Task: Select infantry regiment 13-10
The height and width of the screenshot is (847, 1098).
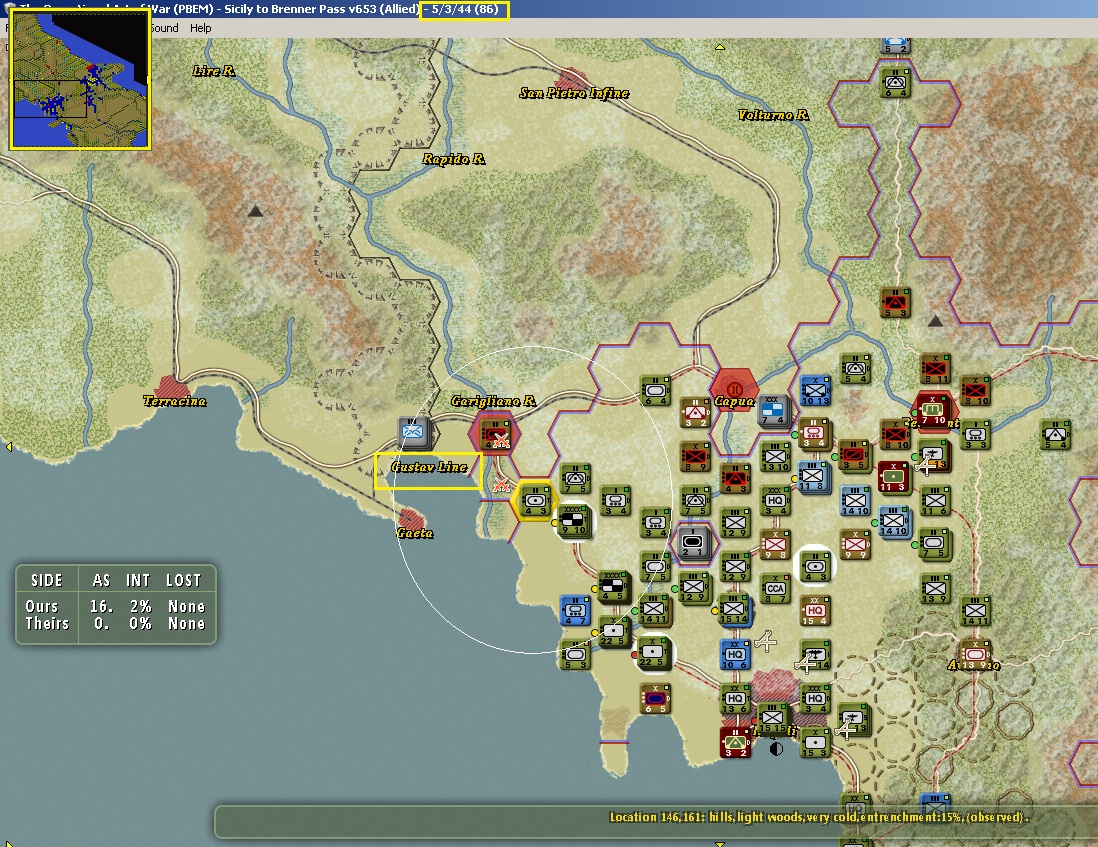Action: tap(775, 457)
